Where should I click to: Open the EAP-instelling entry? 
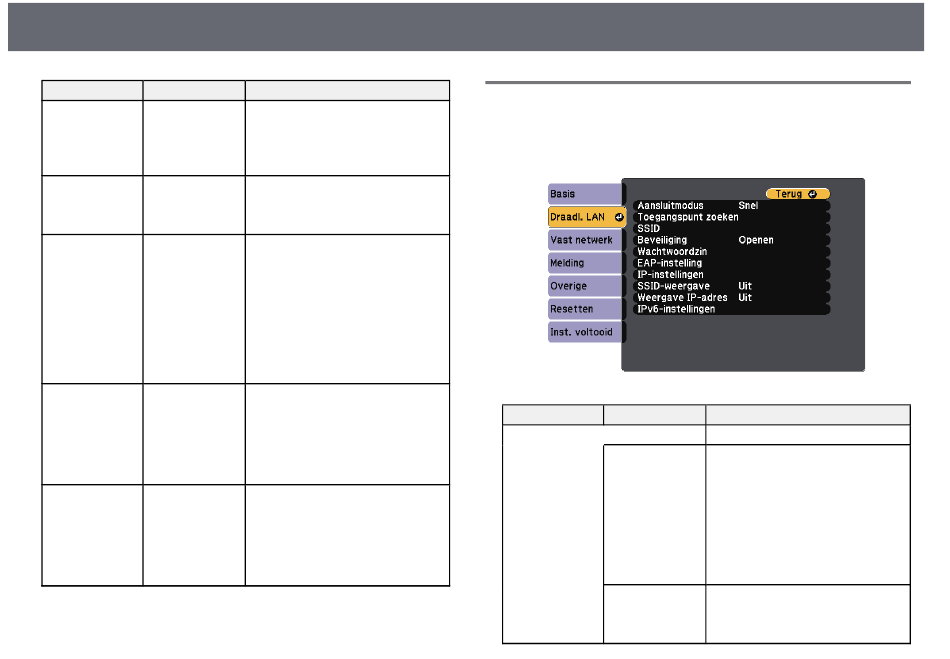(732, 263)
